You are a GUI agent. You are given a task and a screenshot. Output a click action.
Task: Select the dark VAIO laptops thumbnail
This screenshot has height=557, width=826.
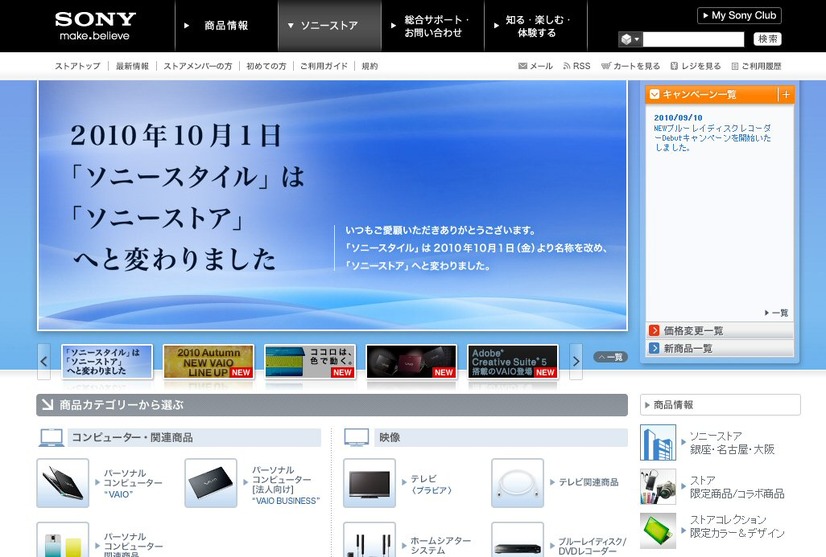(x=411, y=361)
